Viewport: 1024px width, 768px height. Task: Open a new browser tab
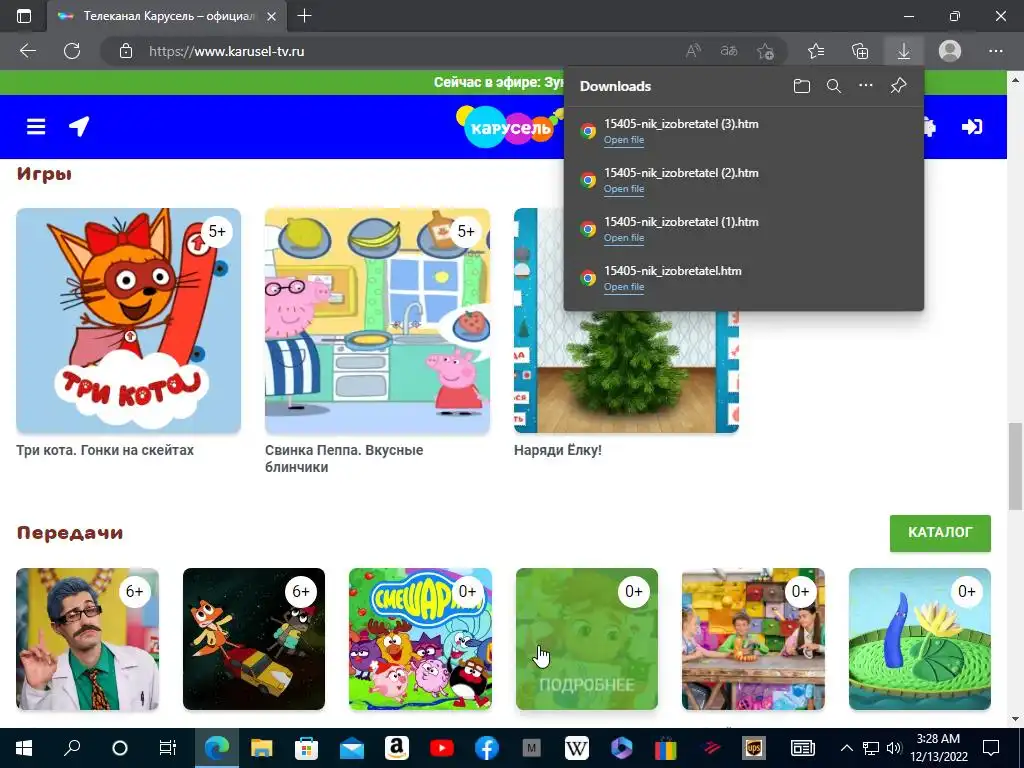point(304,16)
